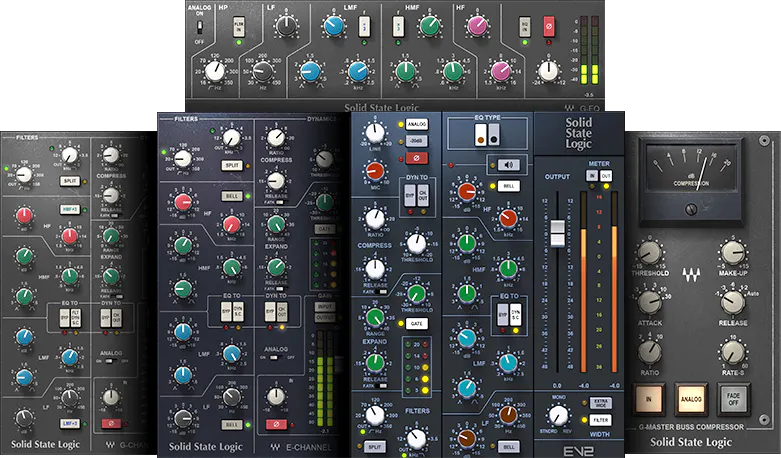Click the SPLIT button on E-Channel filters
This screenshot has width=781, height=458.
point(232,165)
